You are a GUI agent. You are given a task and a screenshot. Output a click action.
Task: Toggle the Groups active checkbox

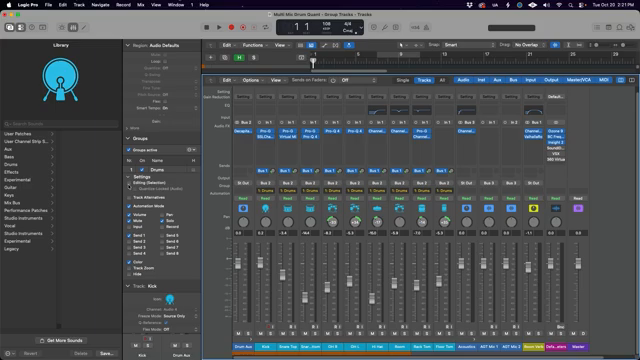[129, 150]
